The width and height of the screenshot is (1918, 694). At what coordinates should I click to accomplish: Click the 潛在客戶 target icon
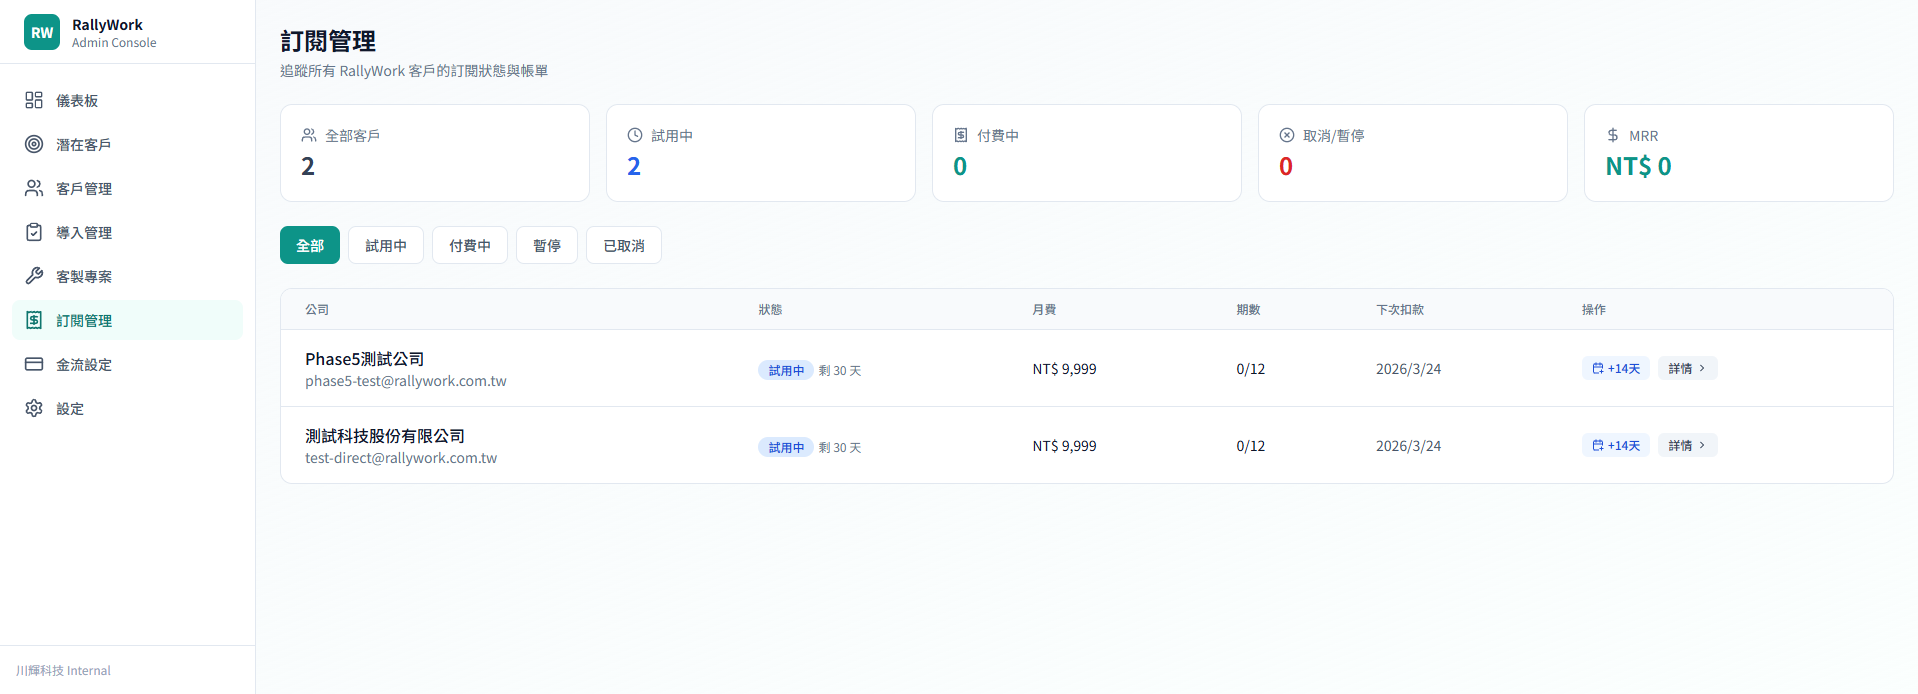click(x=34, y=144)
